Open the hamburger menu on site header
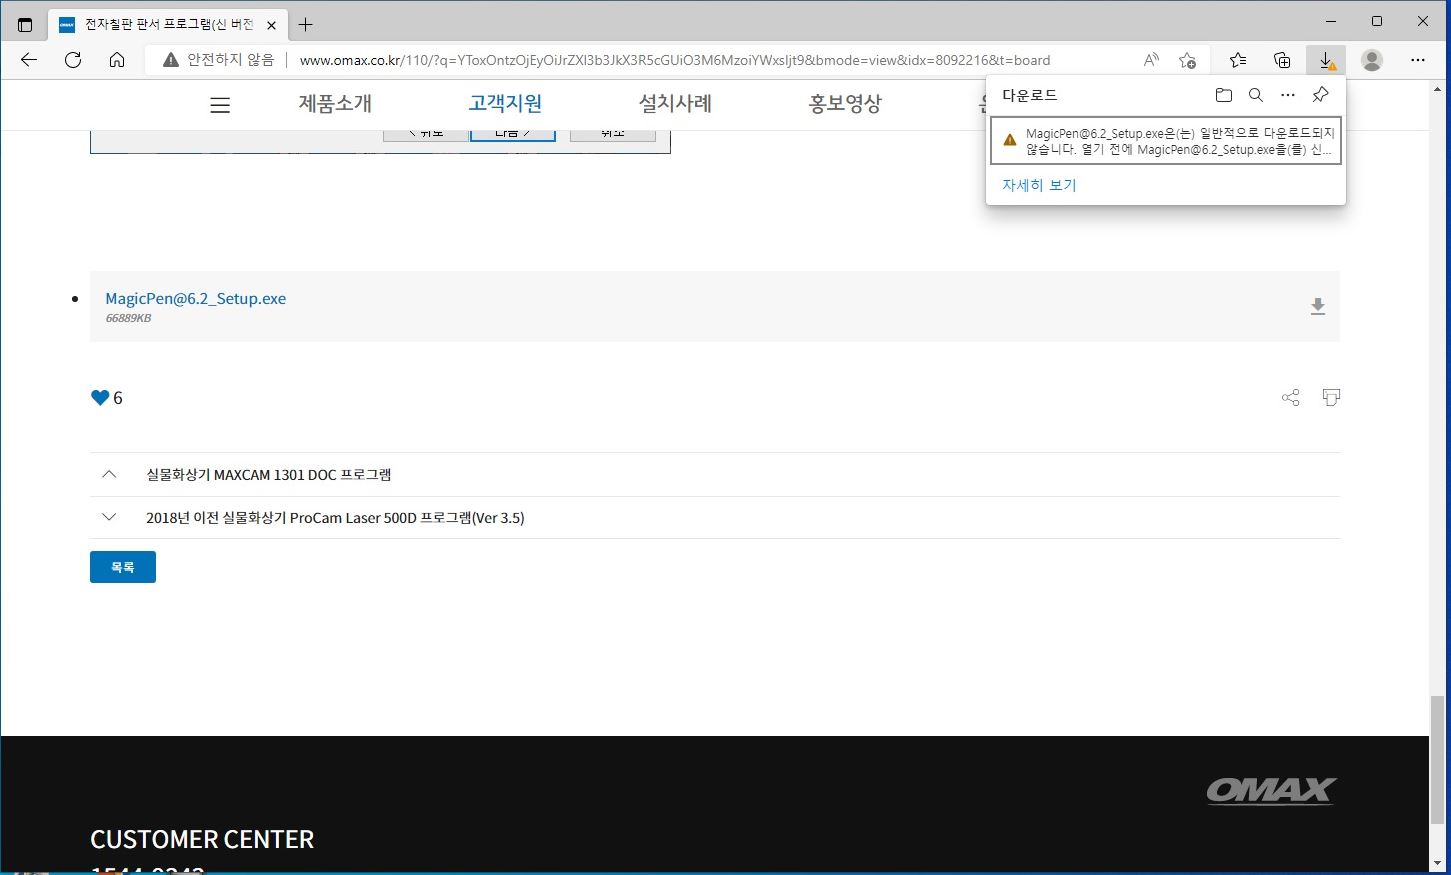1451x875 pixels. tap(220, 105)
